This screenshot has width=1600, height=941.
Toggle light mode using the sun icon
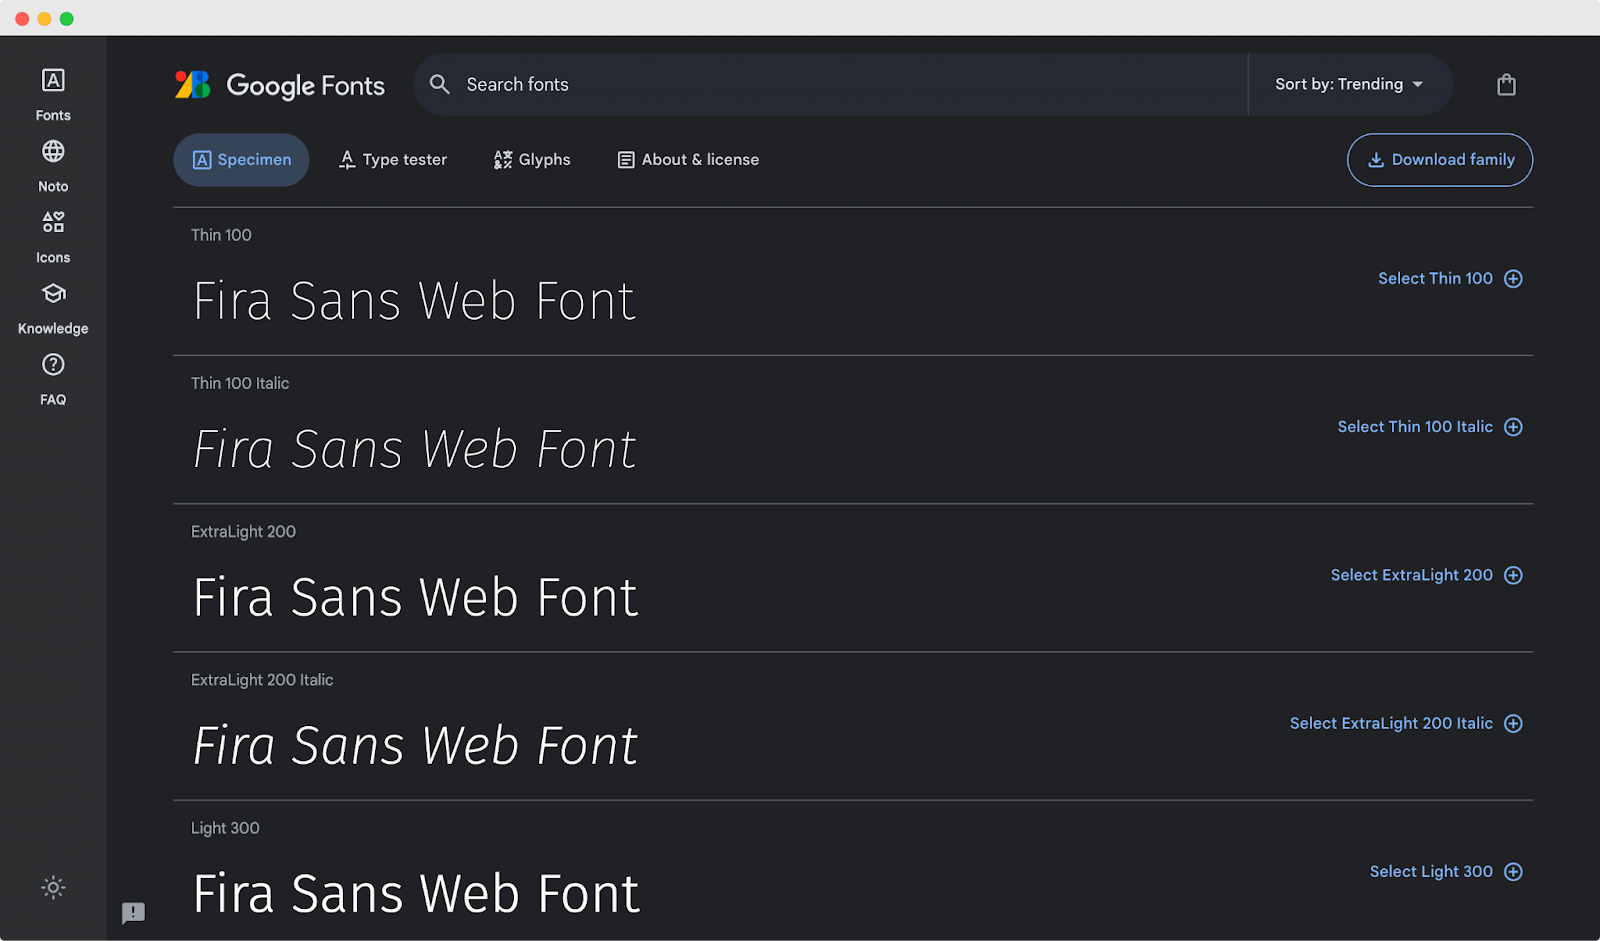coord(52,887)
